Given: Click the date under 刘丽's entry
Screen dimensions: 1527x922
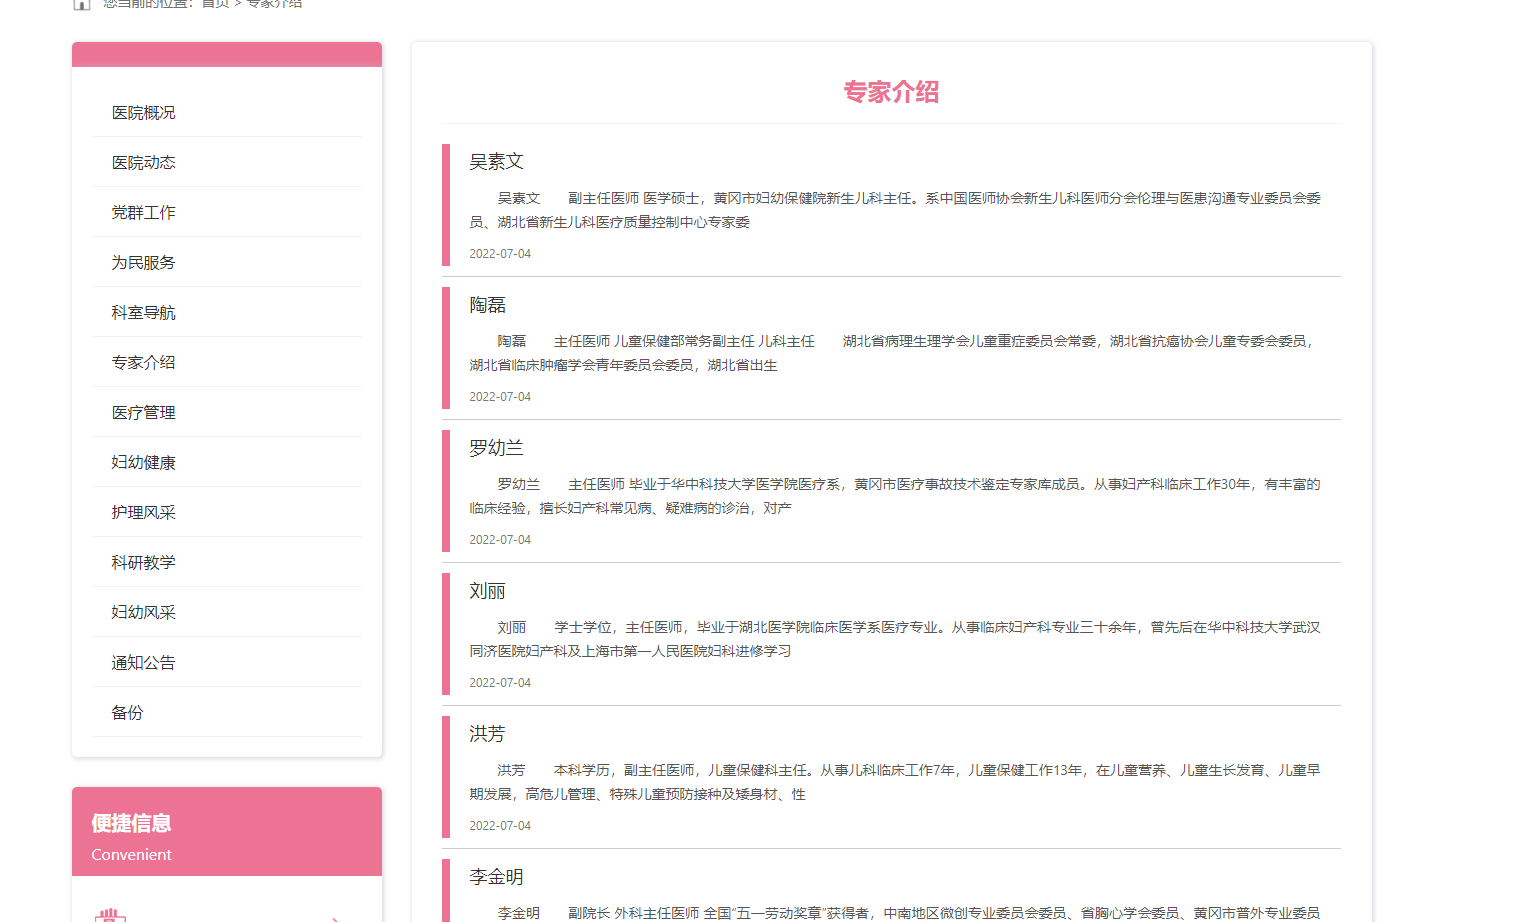Looking at the screenshot, I should (x=500, y=683).
